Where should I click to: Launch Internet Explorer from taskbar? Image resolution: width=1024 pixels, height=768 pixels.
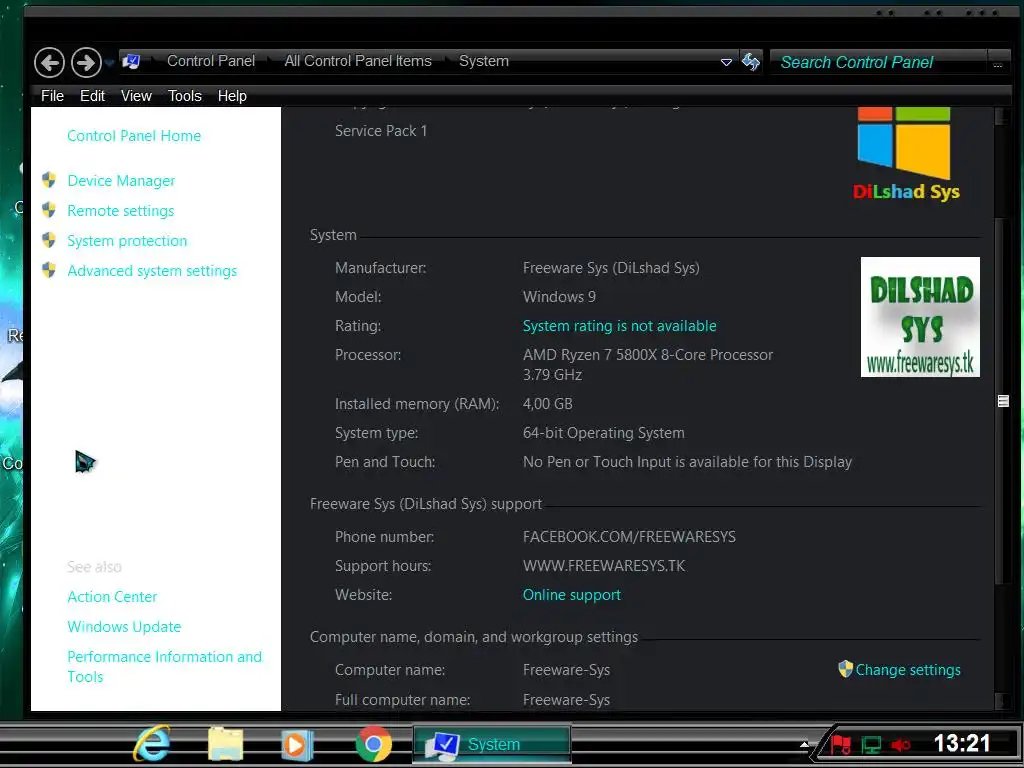pyautogui.click(x=152, y=744)
